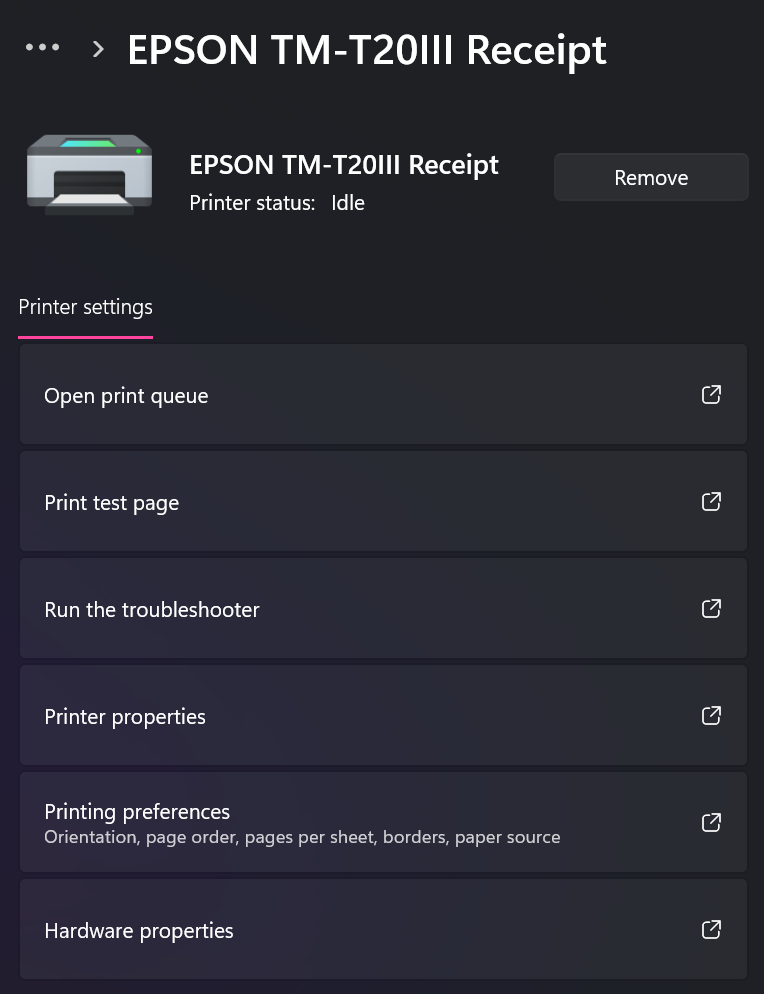Click the external-link icon beside Open print queue
The image size is (764, 994).
[x=711, y=394]
